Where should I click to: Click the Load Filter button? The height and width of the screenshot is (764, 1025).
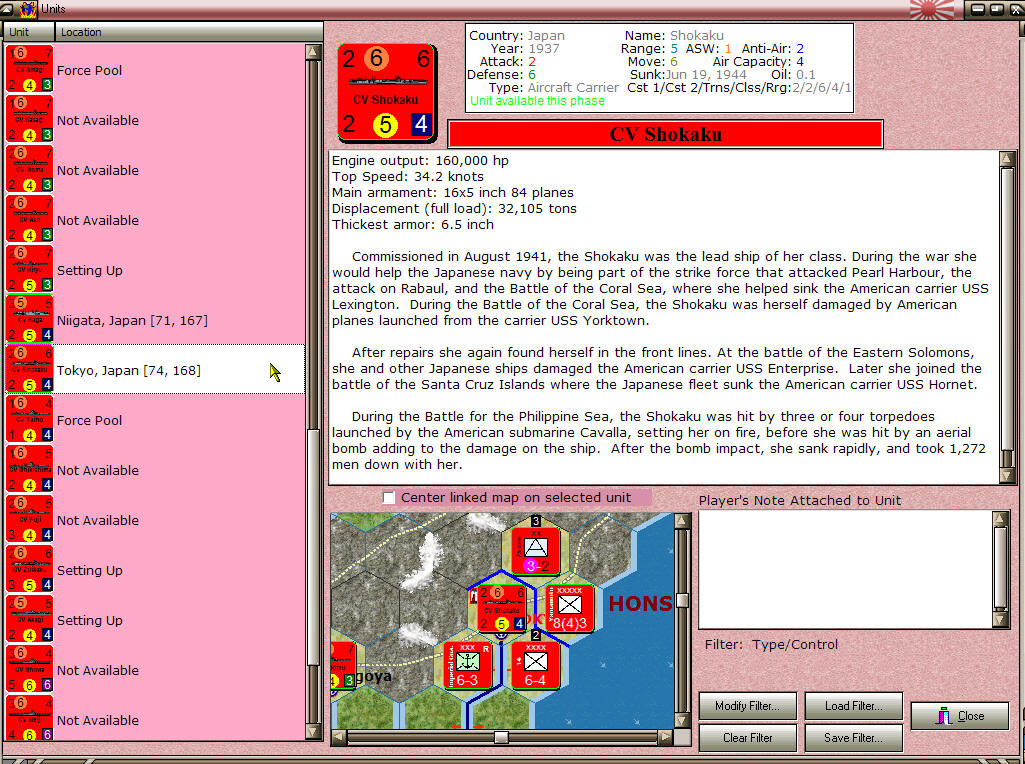[x=854, y=706]
